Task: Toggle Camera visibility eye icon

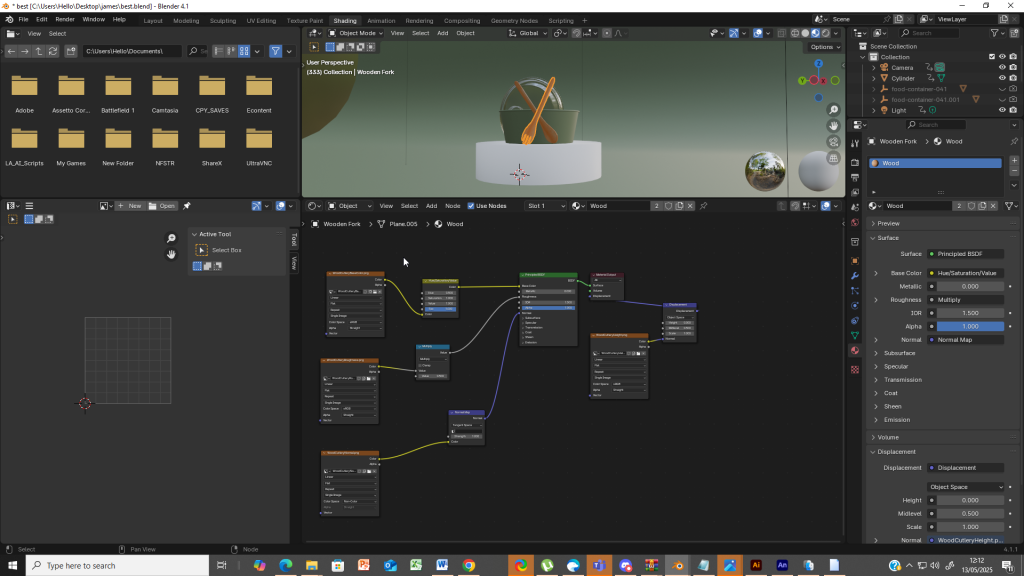Action: coord(1002,67)
